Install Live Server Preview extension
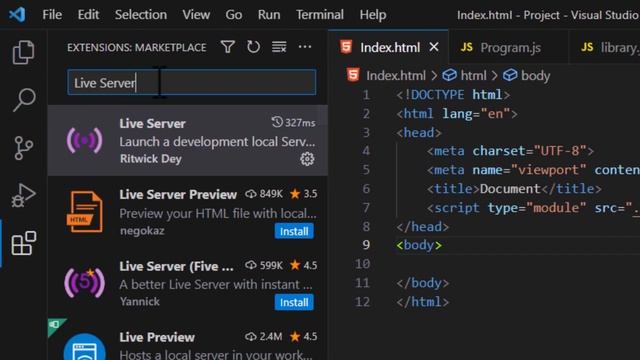Viewport: 640px width, 360px height. point(294,231)
